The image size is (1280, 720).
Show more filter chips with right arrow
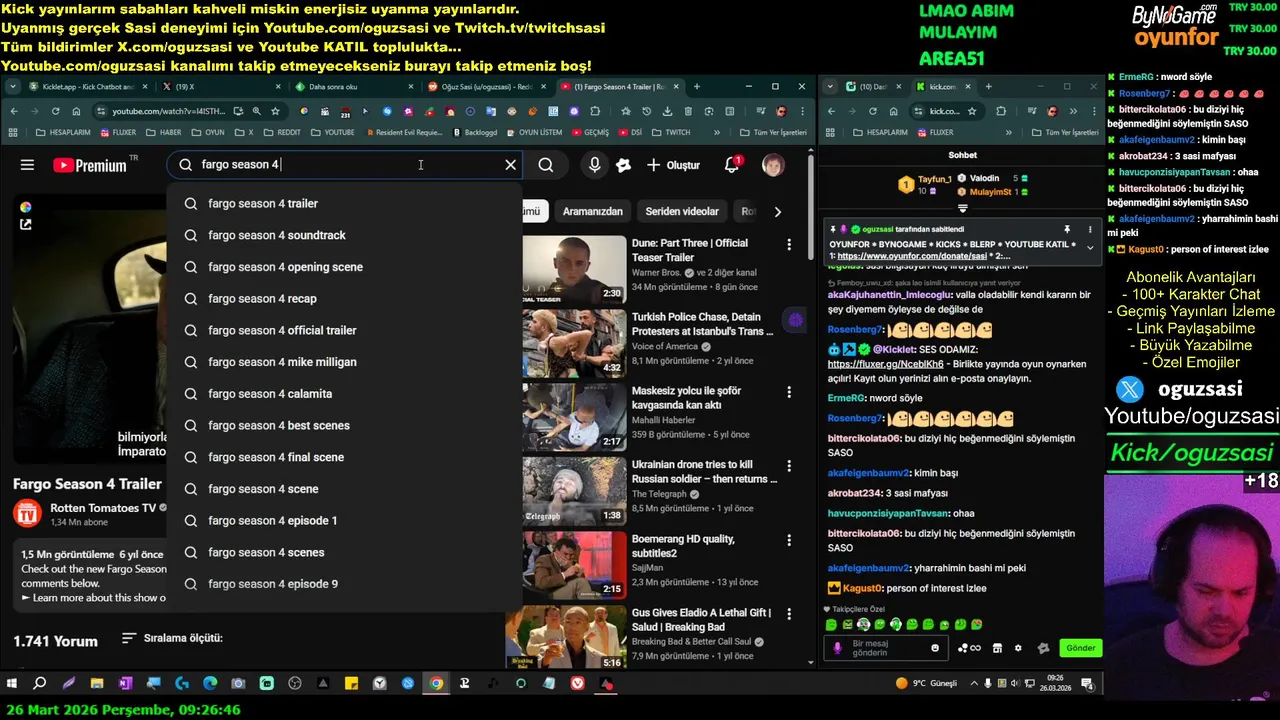(777, 211)
